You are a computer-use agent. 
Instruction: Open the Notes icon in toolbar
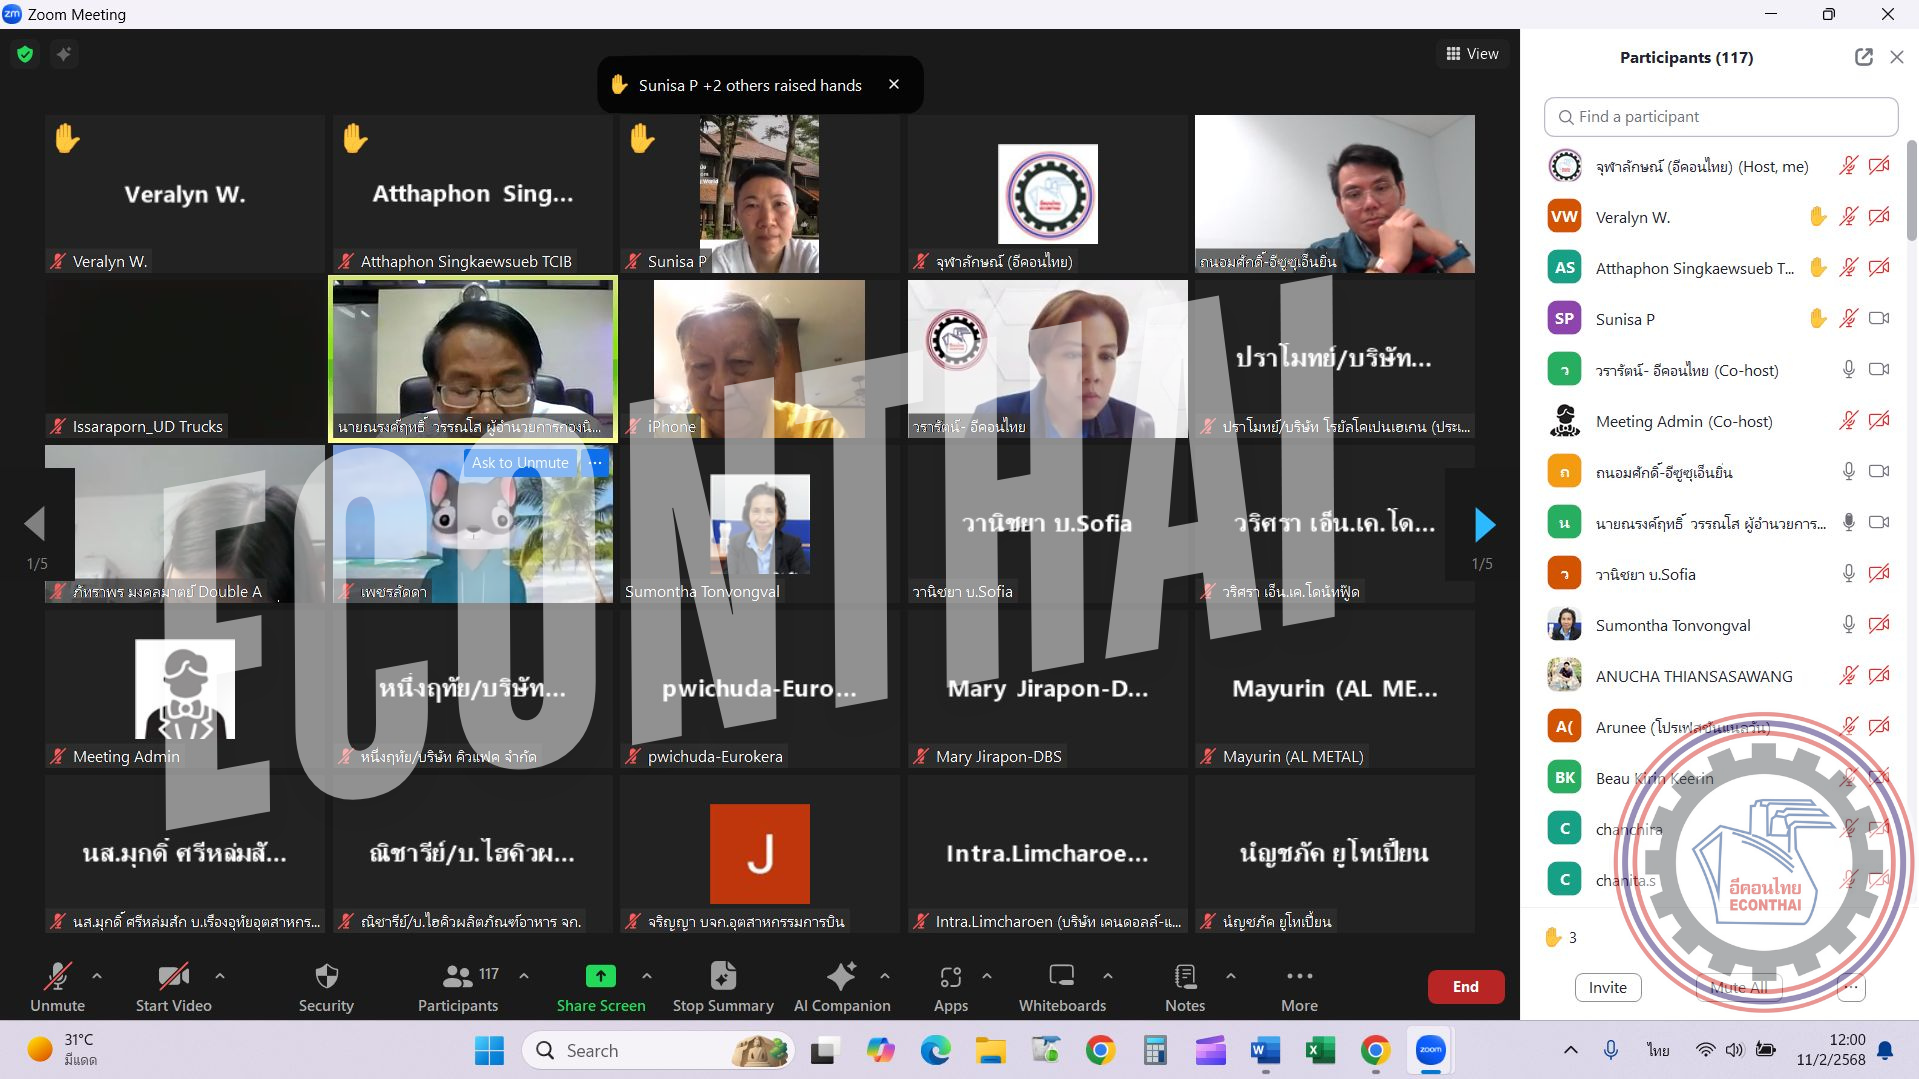point(1185,977)
